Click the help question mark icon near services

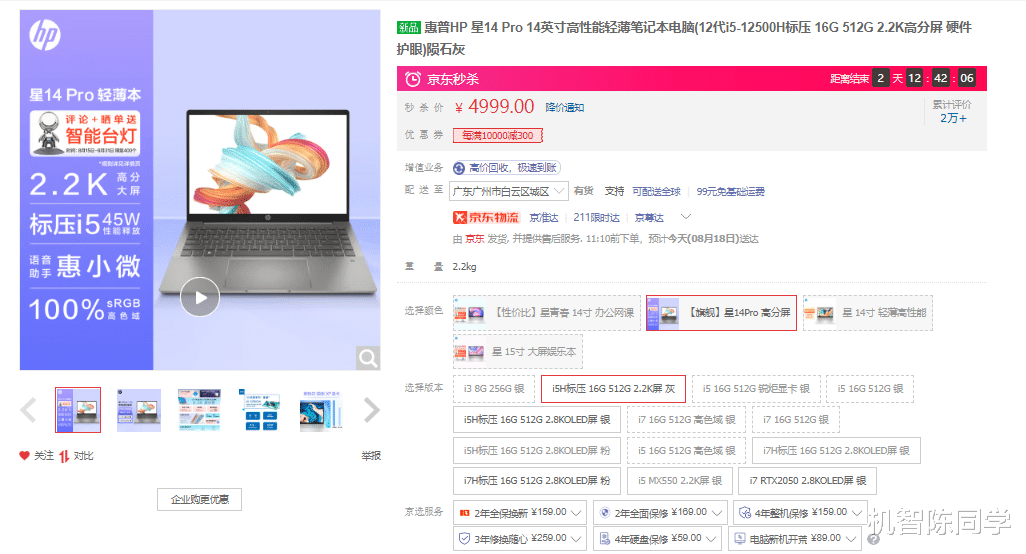point(874,540)
